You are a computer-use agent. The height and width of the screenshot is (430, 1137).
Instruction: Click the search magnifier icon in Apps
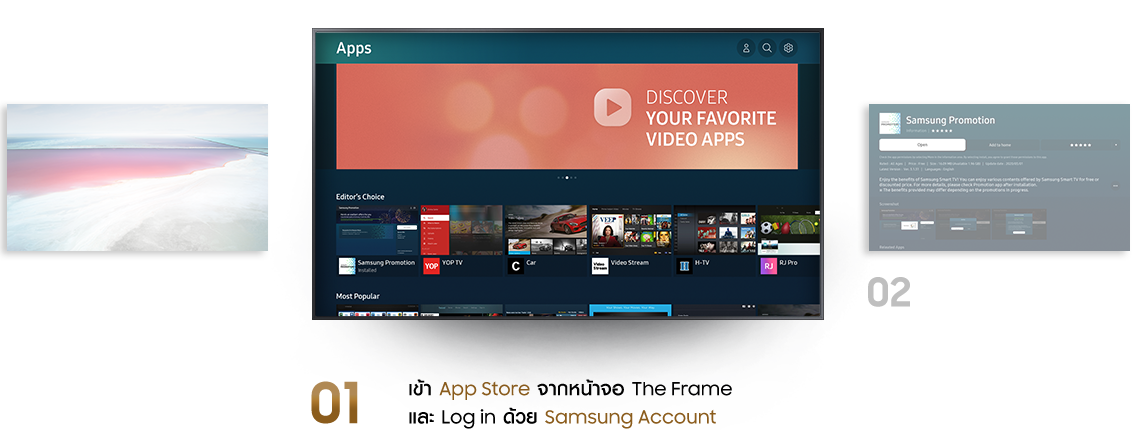coord(766,49)
